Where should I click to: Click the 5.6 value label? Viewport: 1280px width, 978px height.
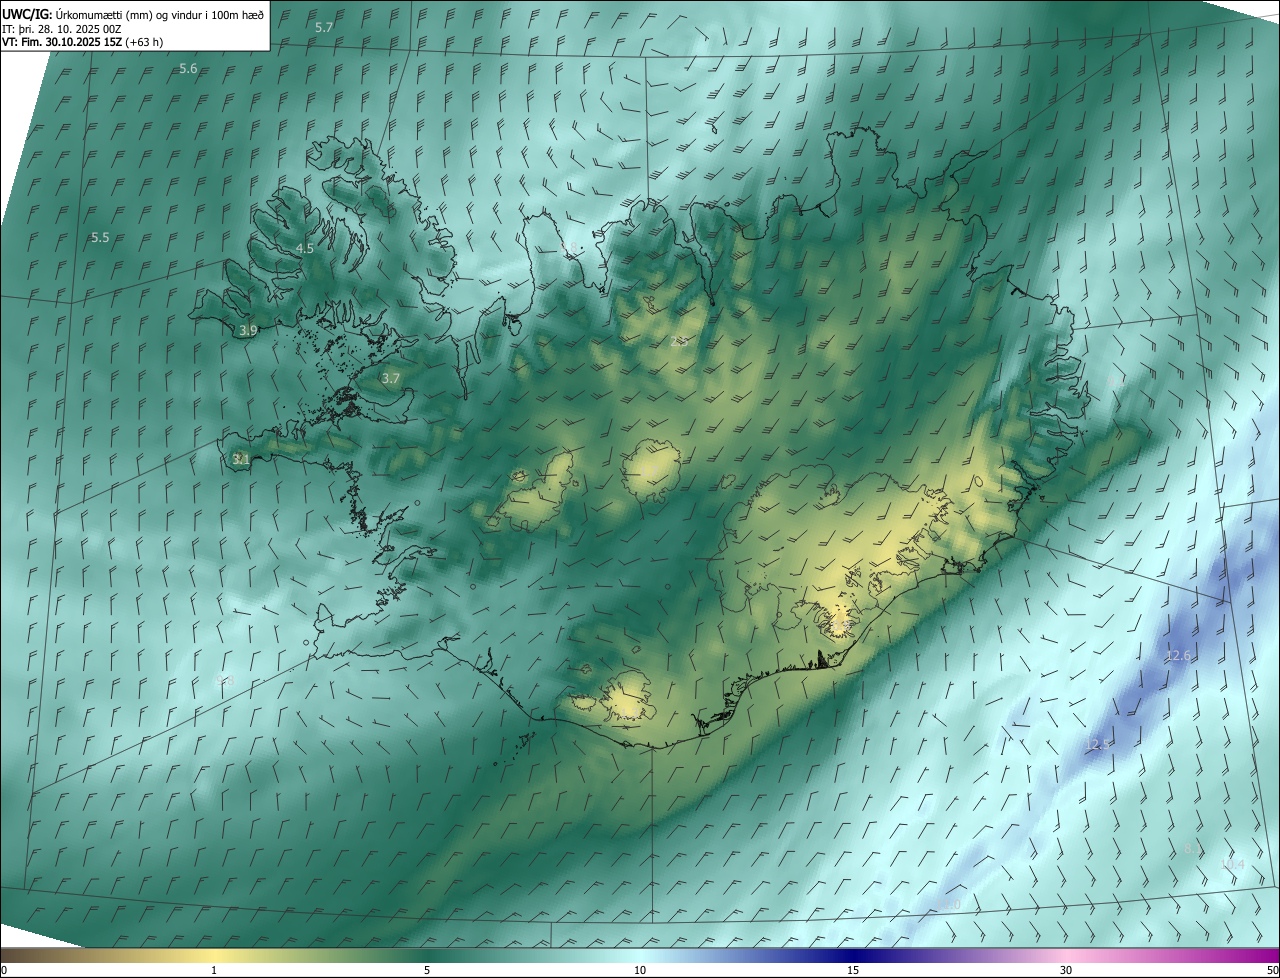point(188,68)
